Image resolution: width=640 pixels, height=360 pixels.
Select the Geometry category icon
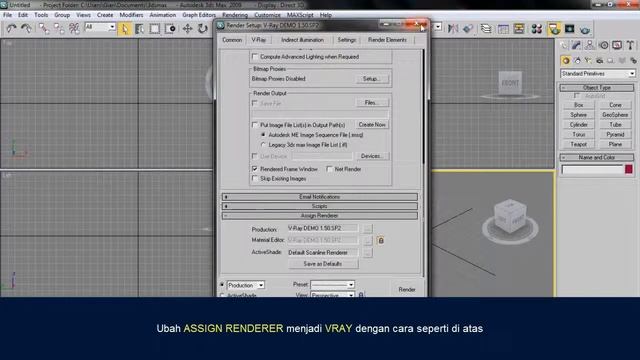click(x=566, y=61)
